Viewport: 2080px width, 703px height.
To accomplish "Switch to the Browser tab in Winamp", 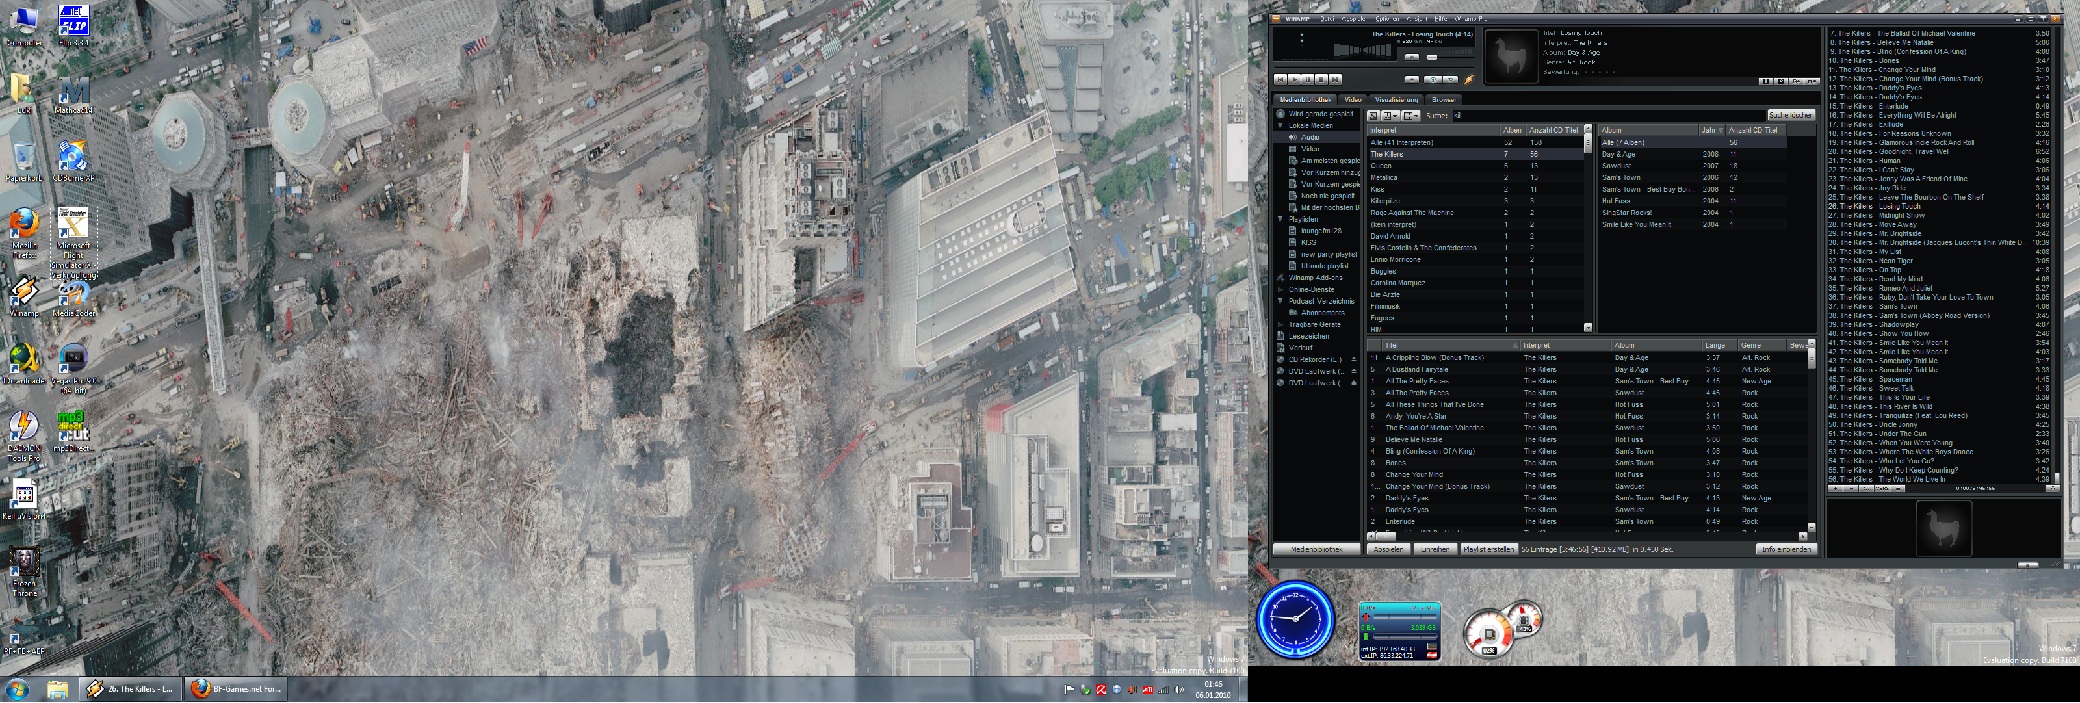I will 1443,100.
